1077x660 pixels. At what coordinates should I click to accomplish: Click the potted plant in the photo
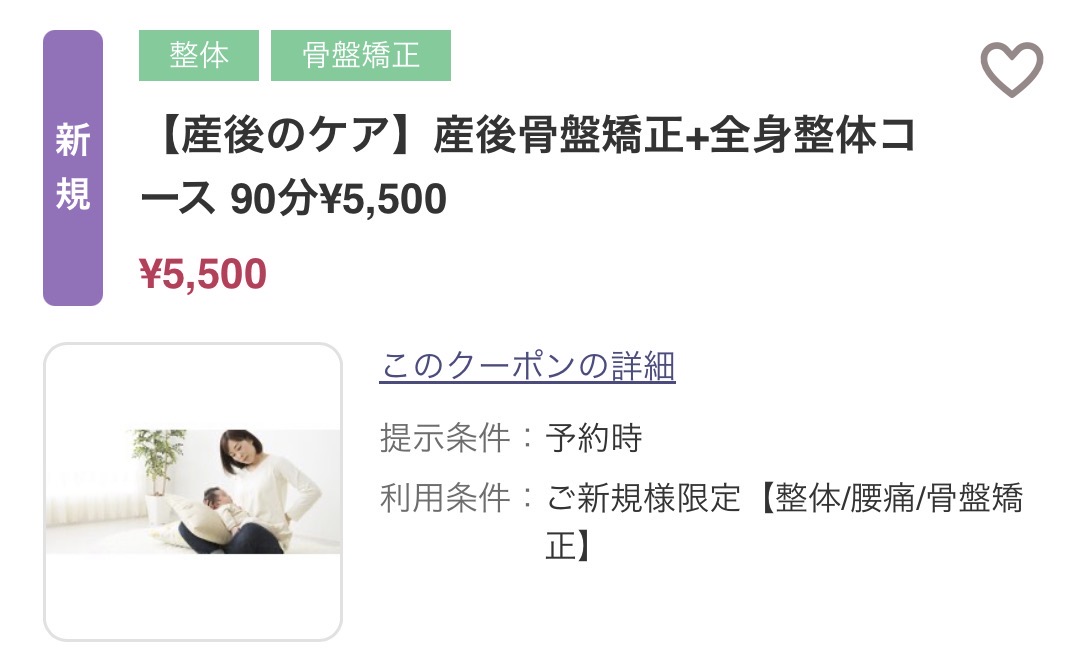160,460
